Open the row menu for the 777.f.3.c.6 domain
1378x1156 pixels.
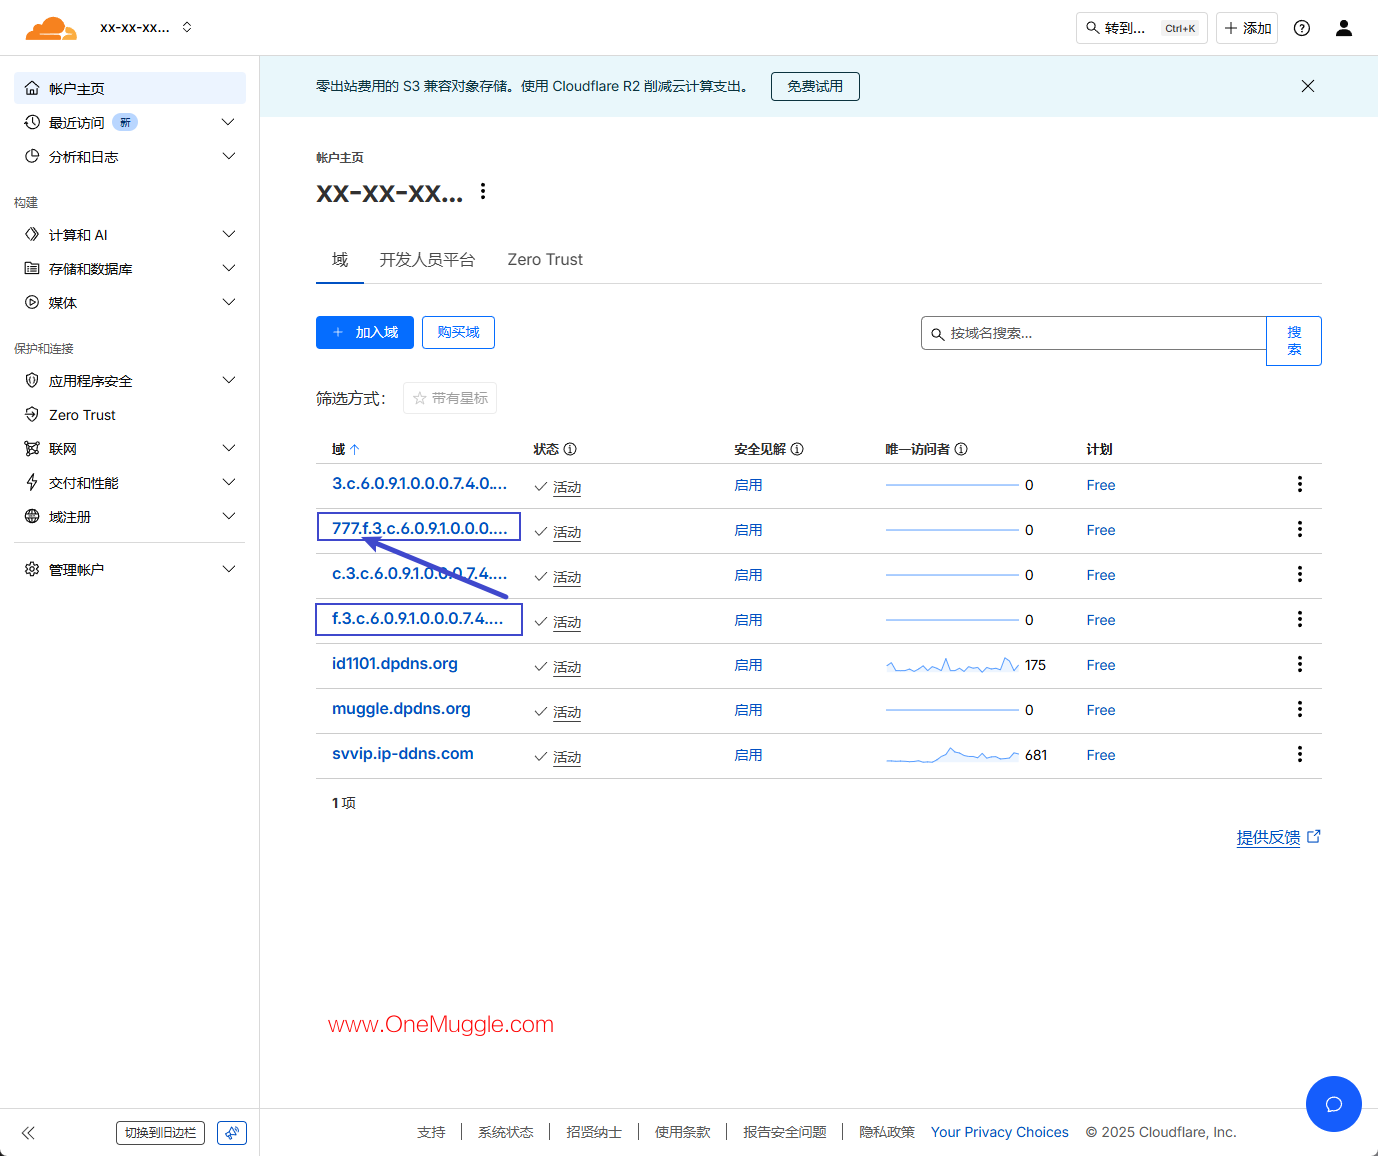1300,529
